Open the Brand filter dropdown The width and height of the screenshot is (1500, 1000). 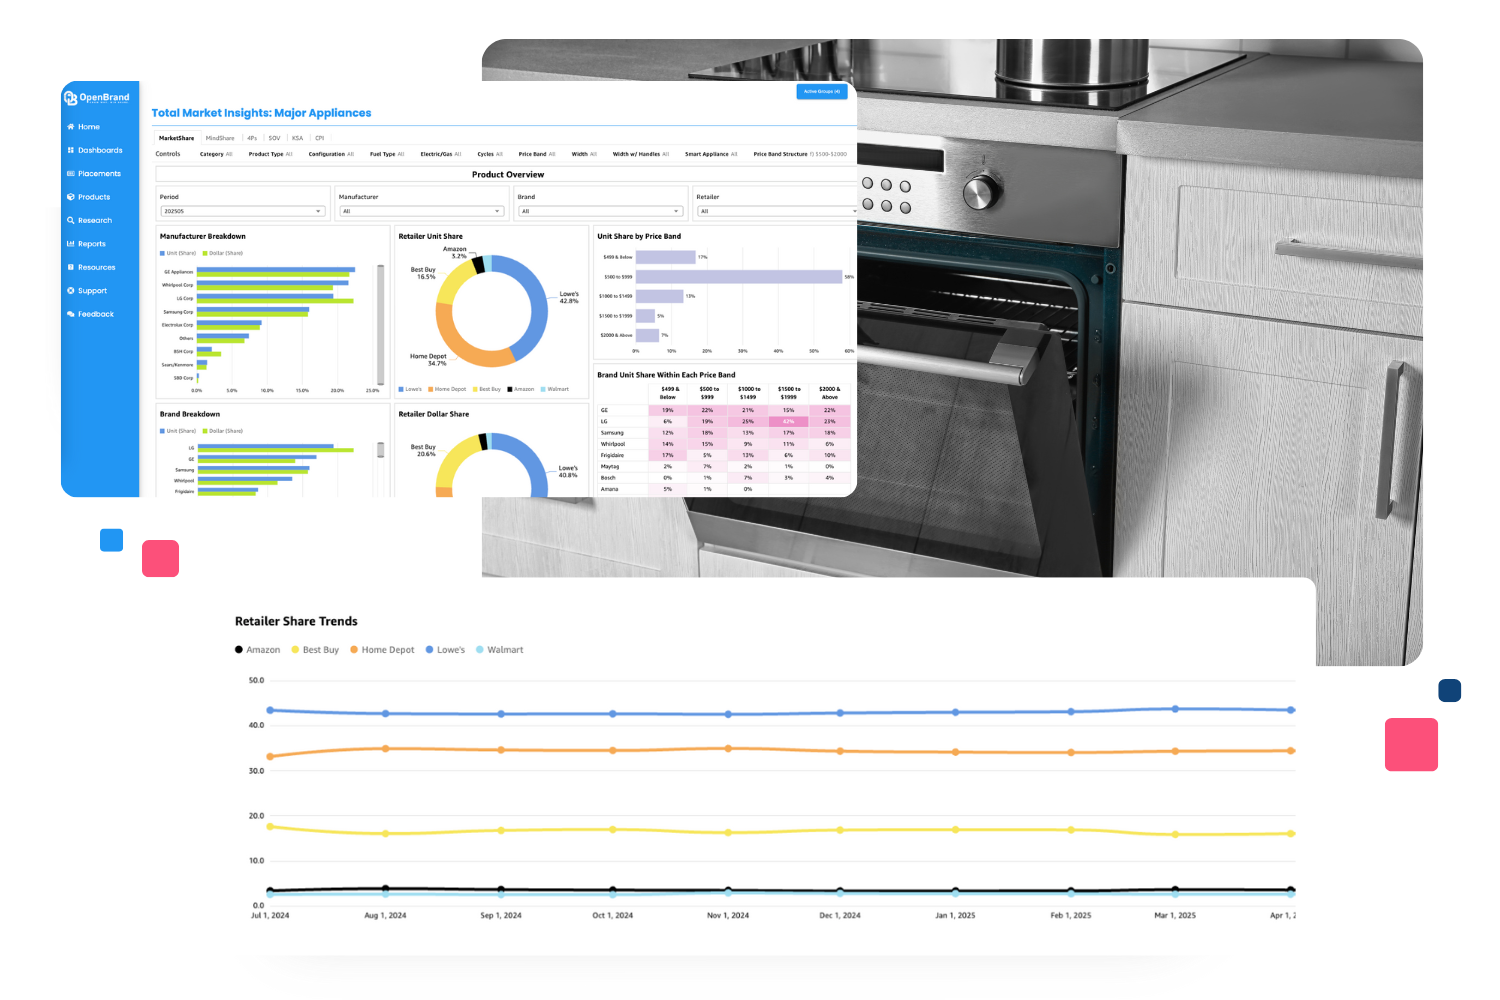[600, 211]
